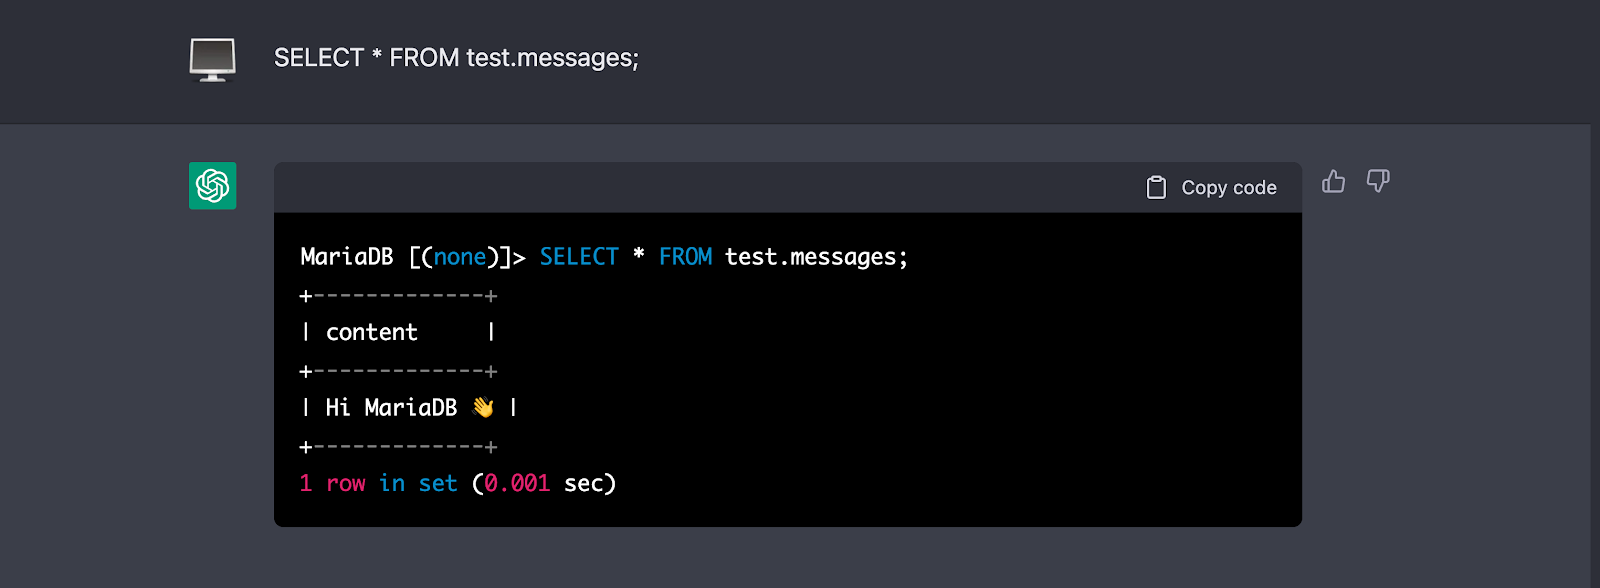The height and width of the screenshot is (588, 1600).
Task: Click the blue SELECT keyword in code block
Action: pos(579,257)
